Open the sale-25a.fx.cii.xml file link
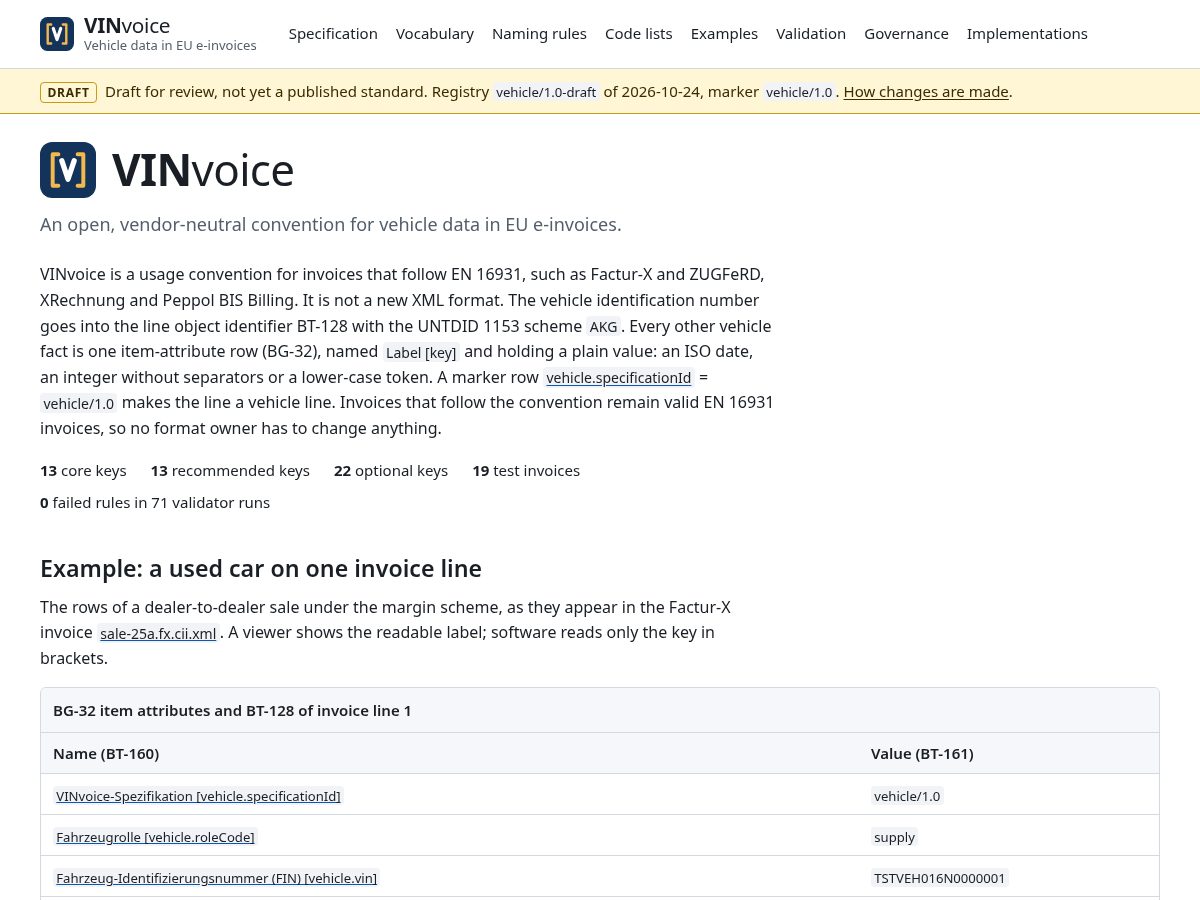The image size is (1200, 900). [x=158, y=633]
